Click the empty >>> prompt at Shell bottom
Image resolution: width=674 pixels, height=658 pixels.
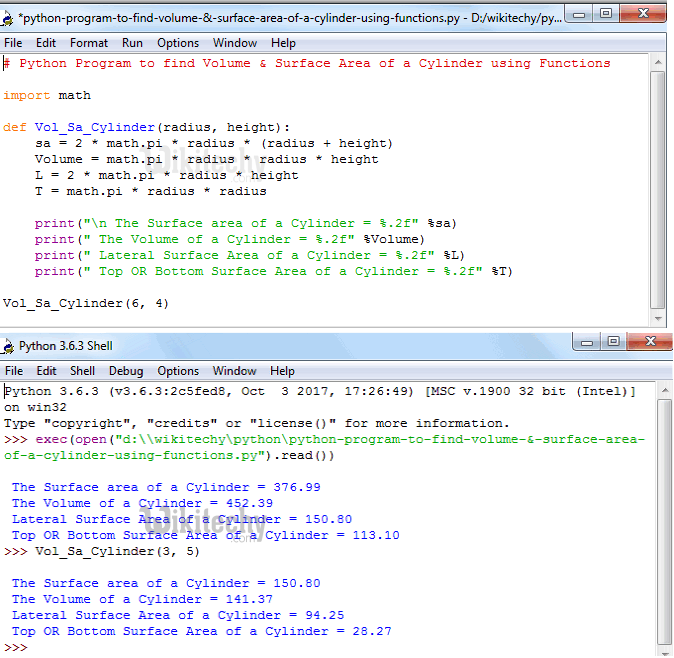pos(40,648)
